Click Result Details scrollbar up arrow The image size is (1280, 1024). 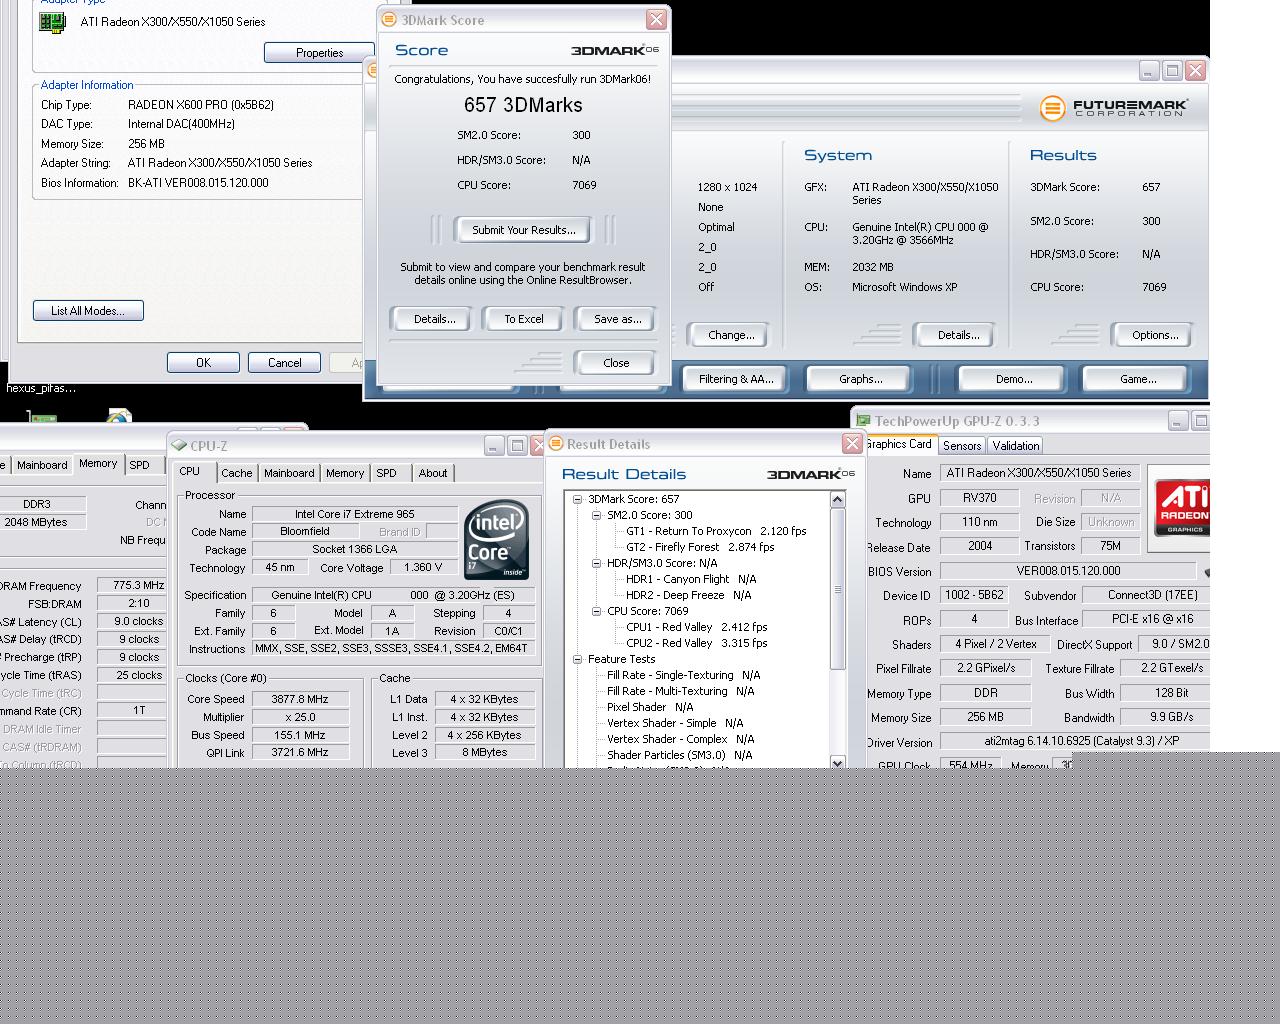pyautogui.click(x=837, y=499)
